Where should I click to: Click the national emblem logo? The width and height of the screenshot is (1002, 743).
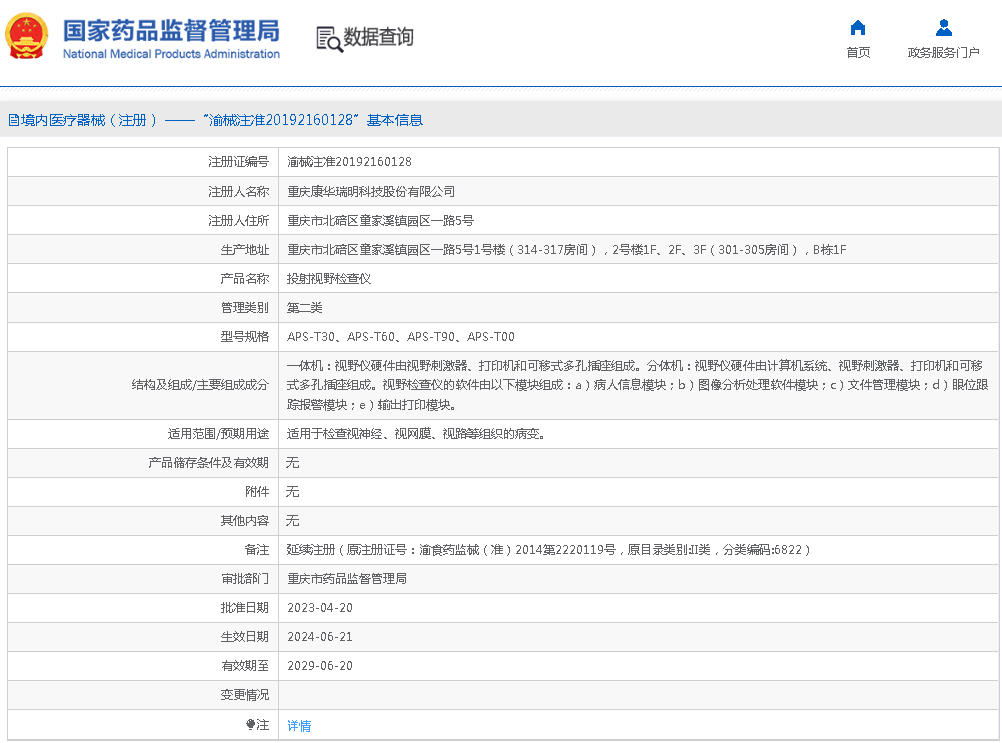coord(27,37)
